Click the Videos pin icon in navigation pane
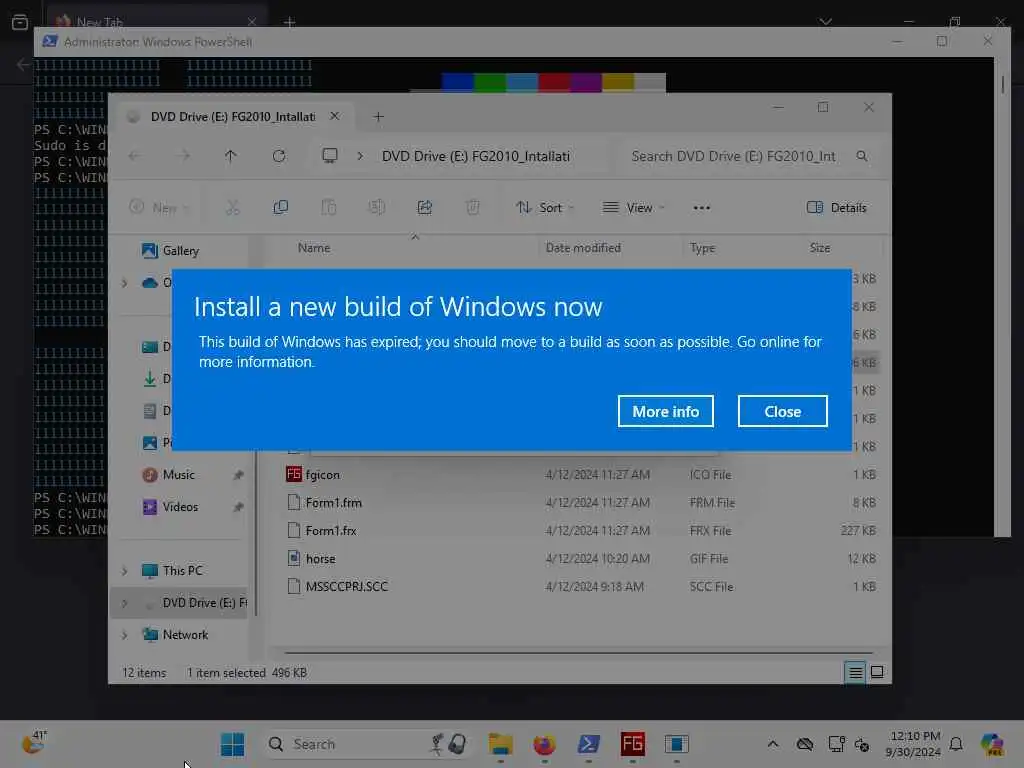The height and width of the screenshot is (768, 1024). [238, 507]
